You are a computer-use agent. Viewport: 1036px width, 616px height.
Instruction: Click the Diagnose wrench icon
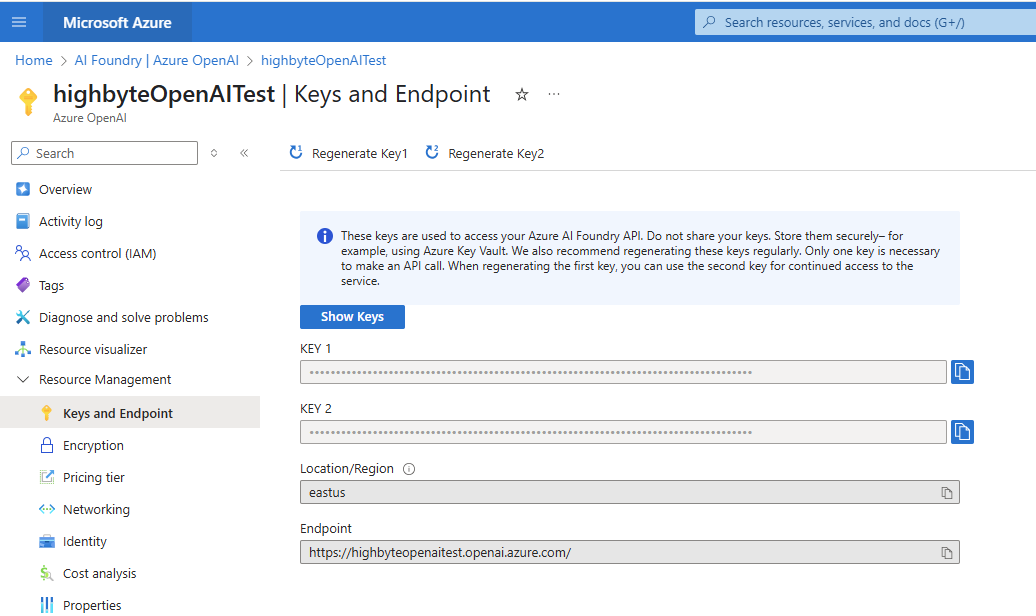point(23,317)
